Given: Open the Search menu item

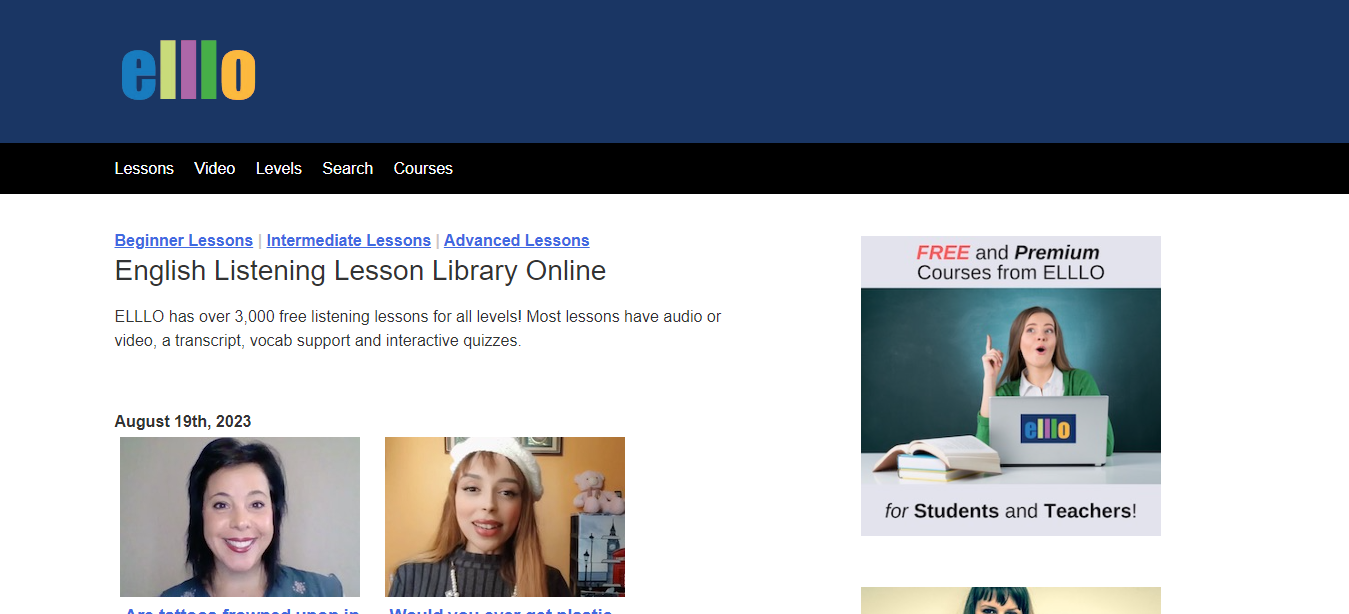Looking at the screenshot, I should (348, 168).
